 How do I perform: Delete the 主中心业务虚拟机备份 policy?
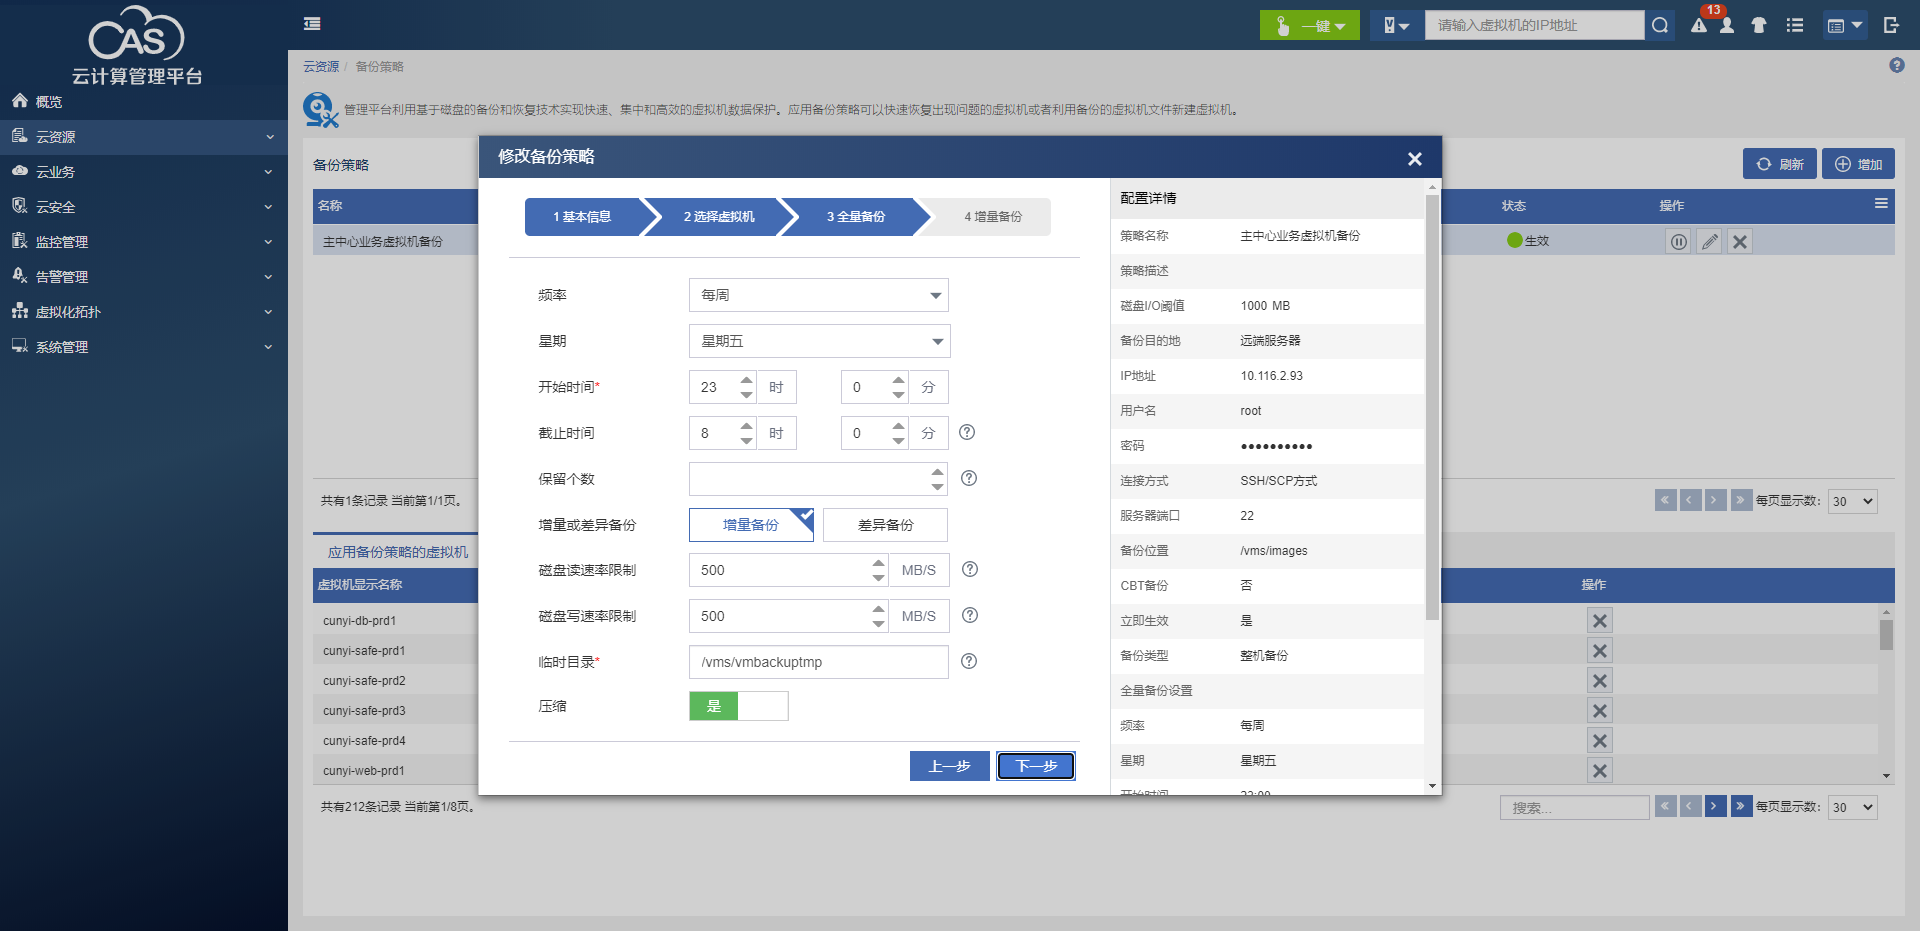[1740, 241]
